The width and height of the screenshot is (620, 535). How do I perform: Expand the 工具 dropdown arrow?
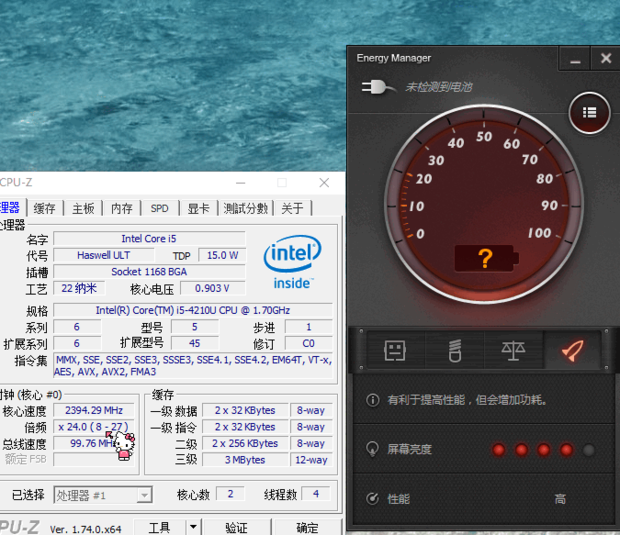tap(193, 527)
